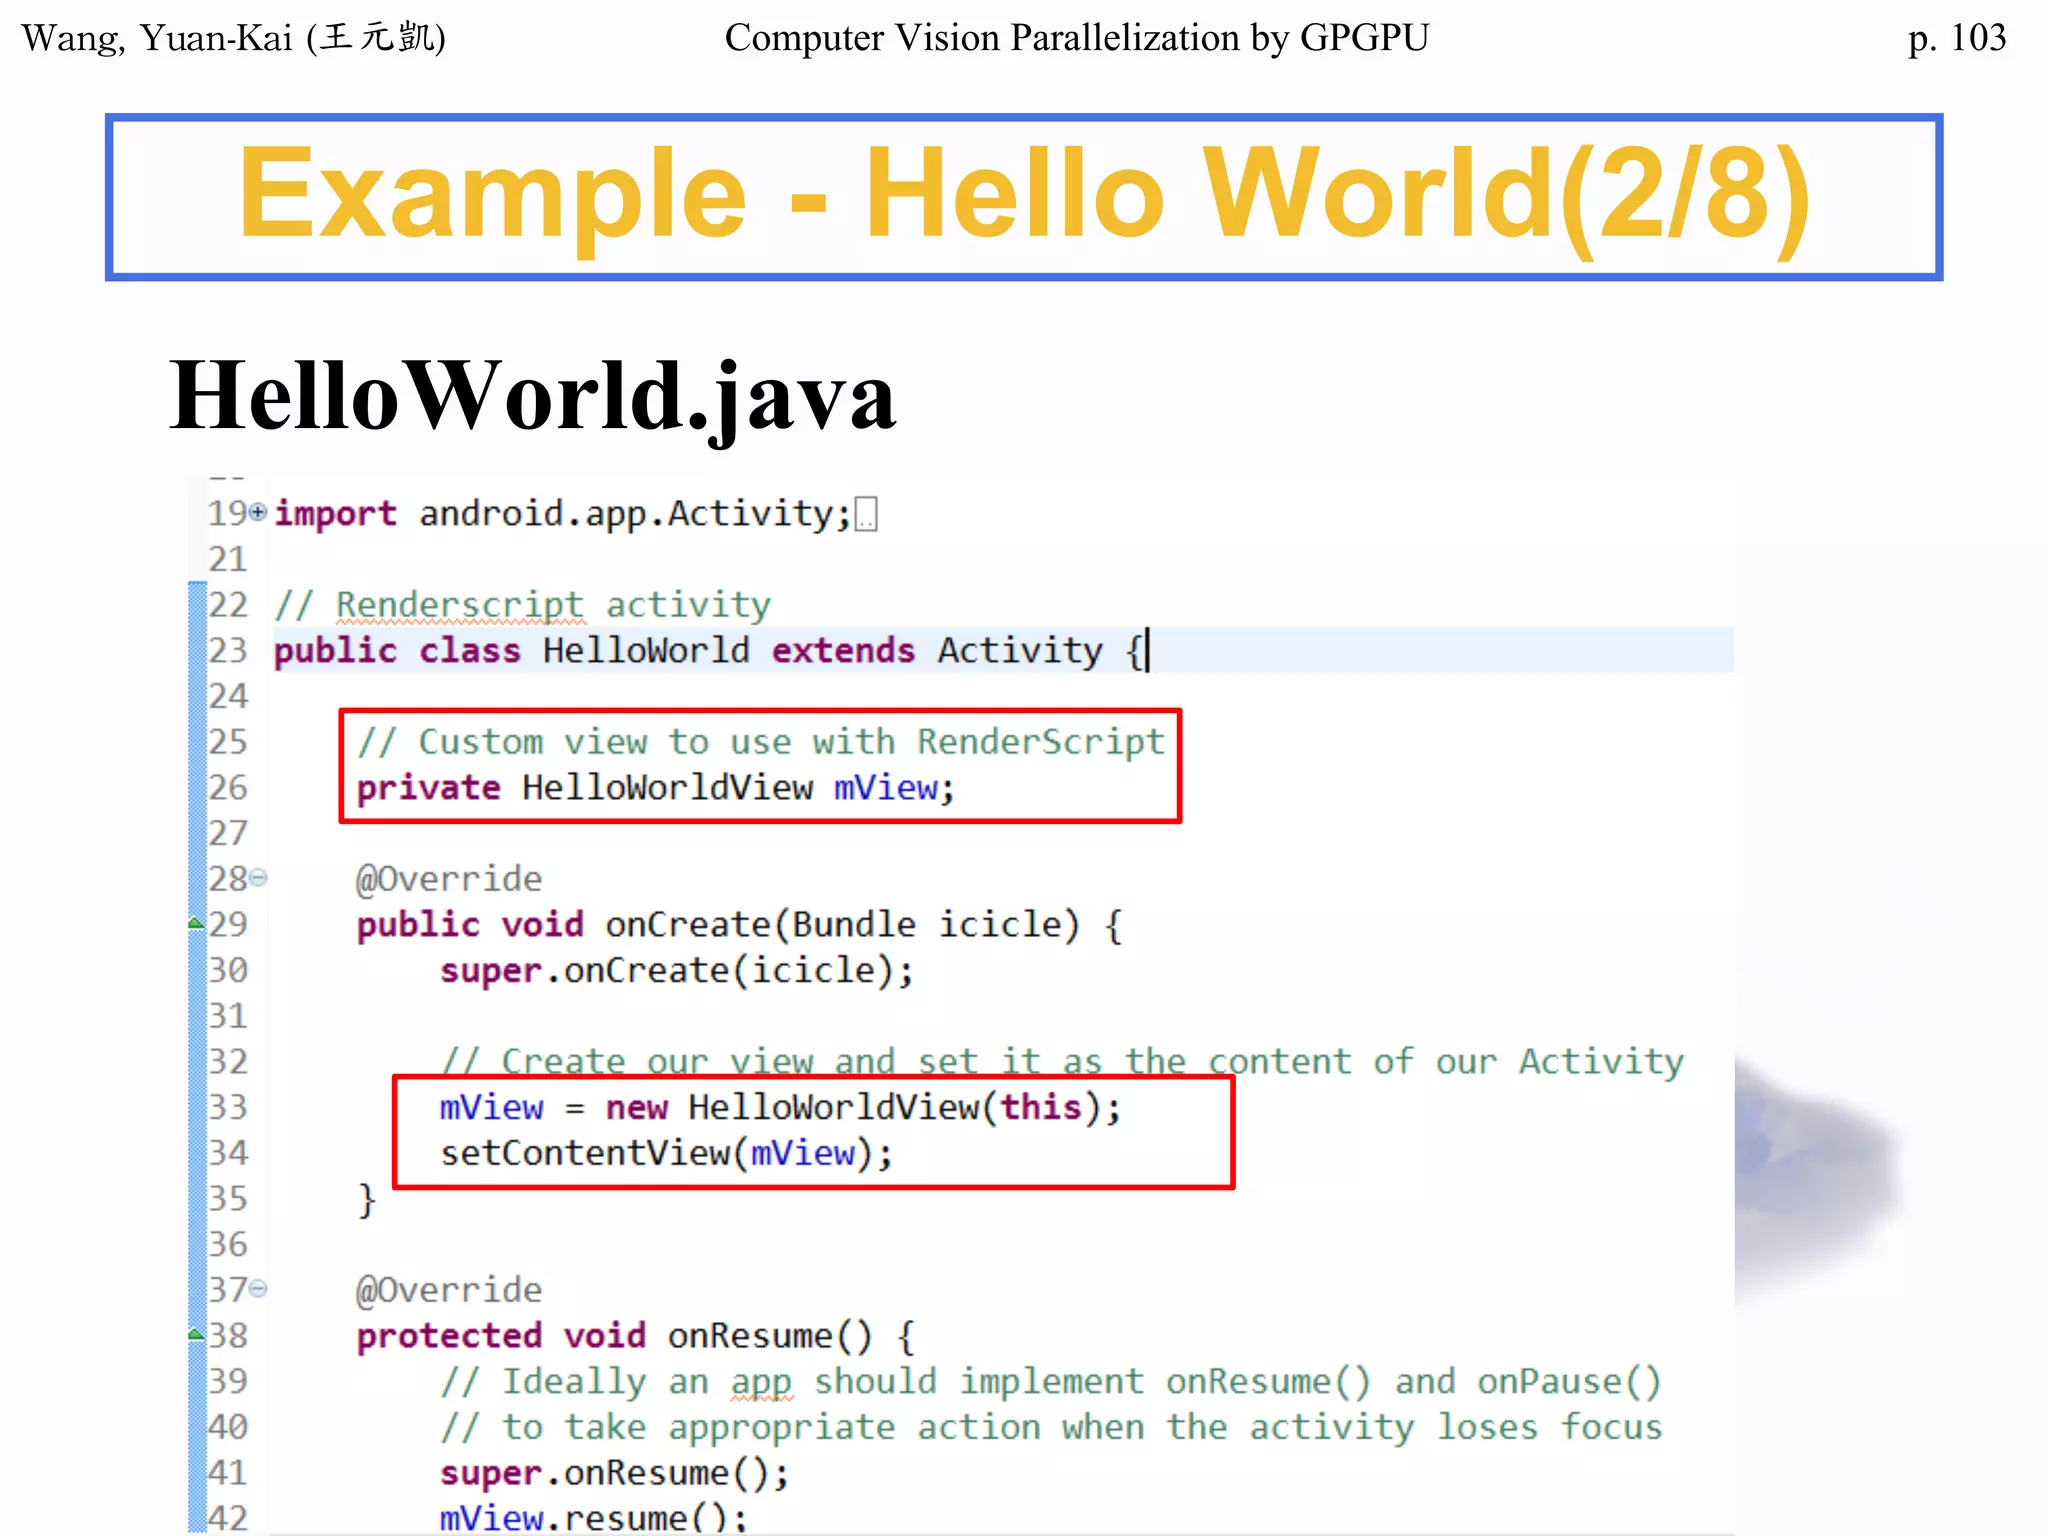
Task: Click the class name HelloWorld on line 23
Action: coord(646,650)
